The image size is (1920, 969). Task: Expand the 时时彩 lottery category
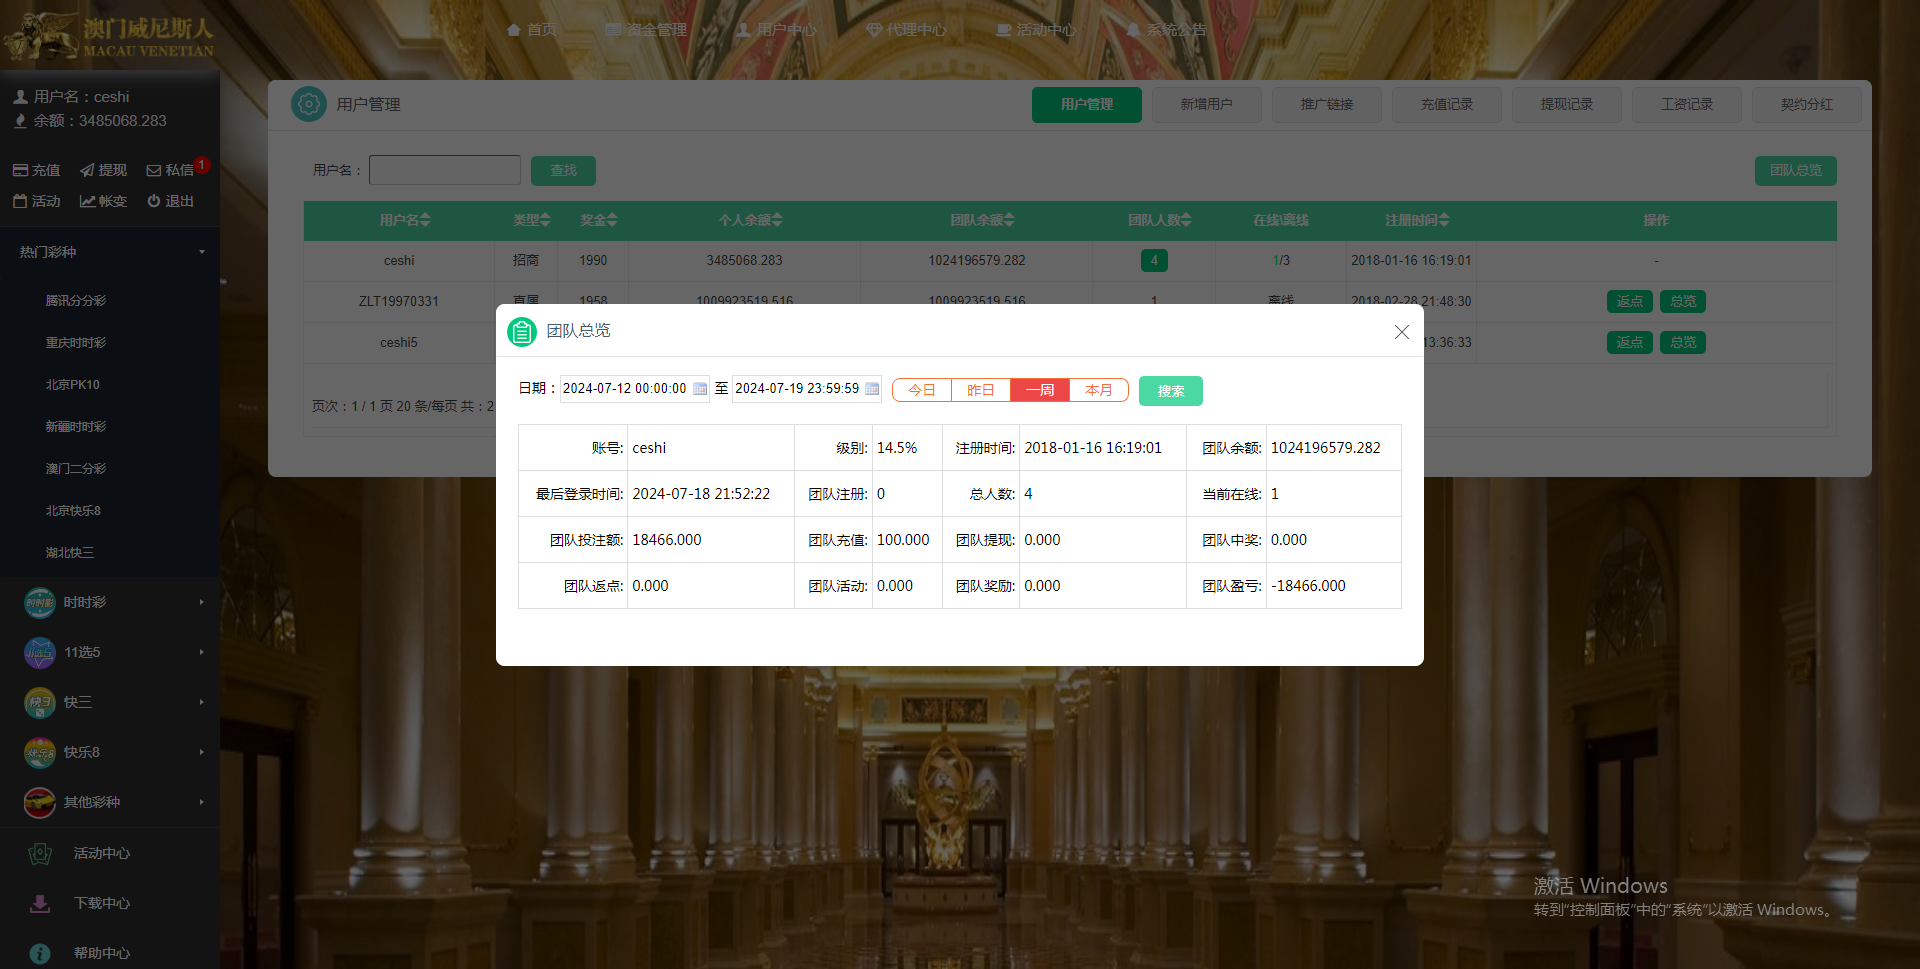[x=110, y=602]
